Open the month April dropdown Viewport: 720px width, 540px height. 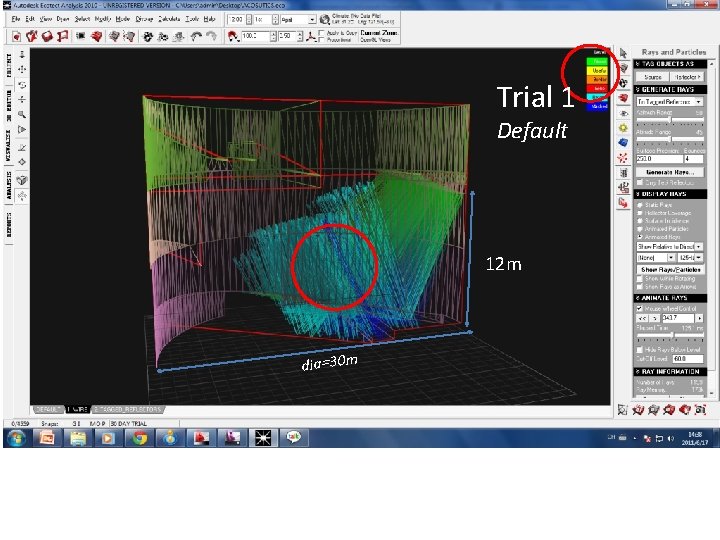(x=298, y=20)
